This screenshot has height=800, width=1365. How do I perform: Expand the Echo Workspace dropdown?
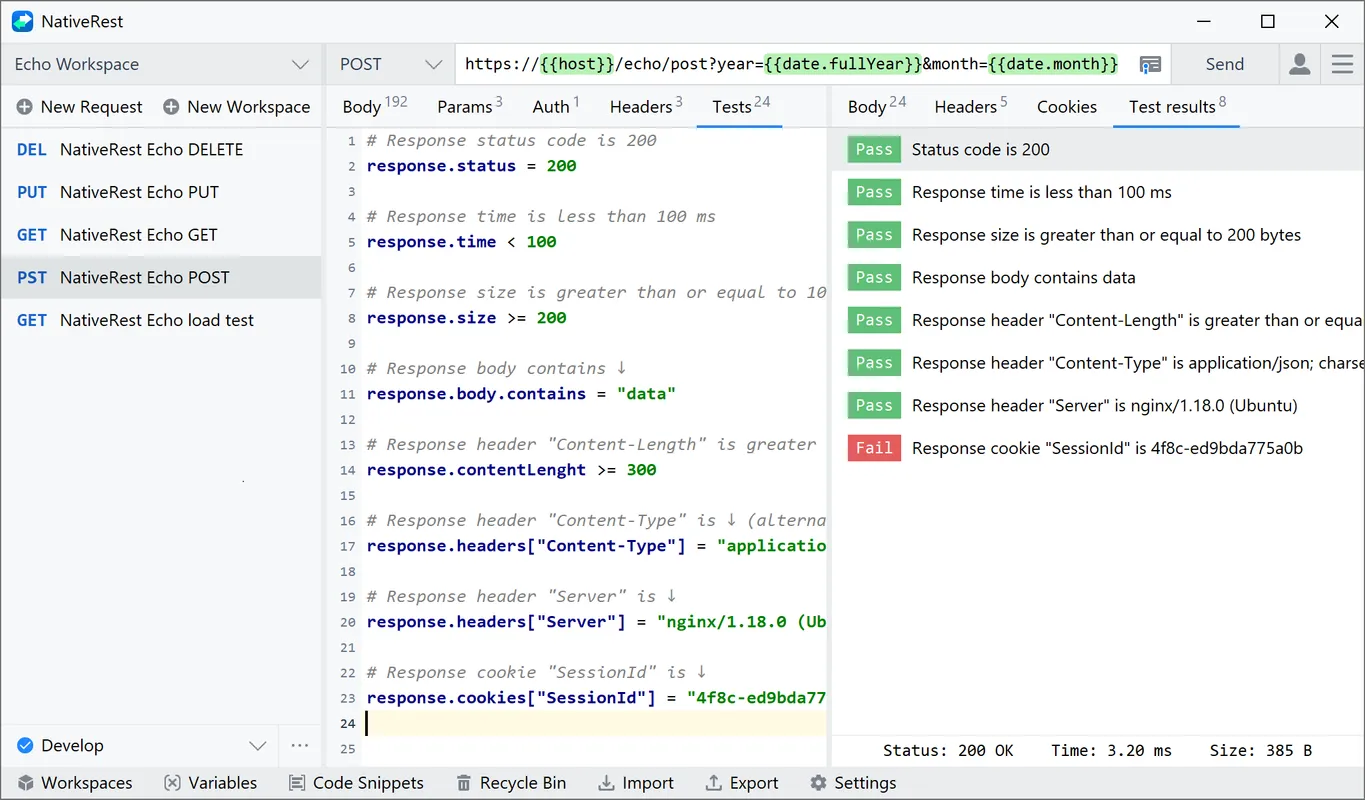tap(300, 64)
